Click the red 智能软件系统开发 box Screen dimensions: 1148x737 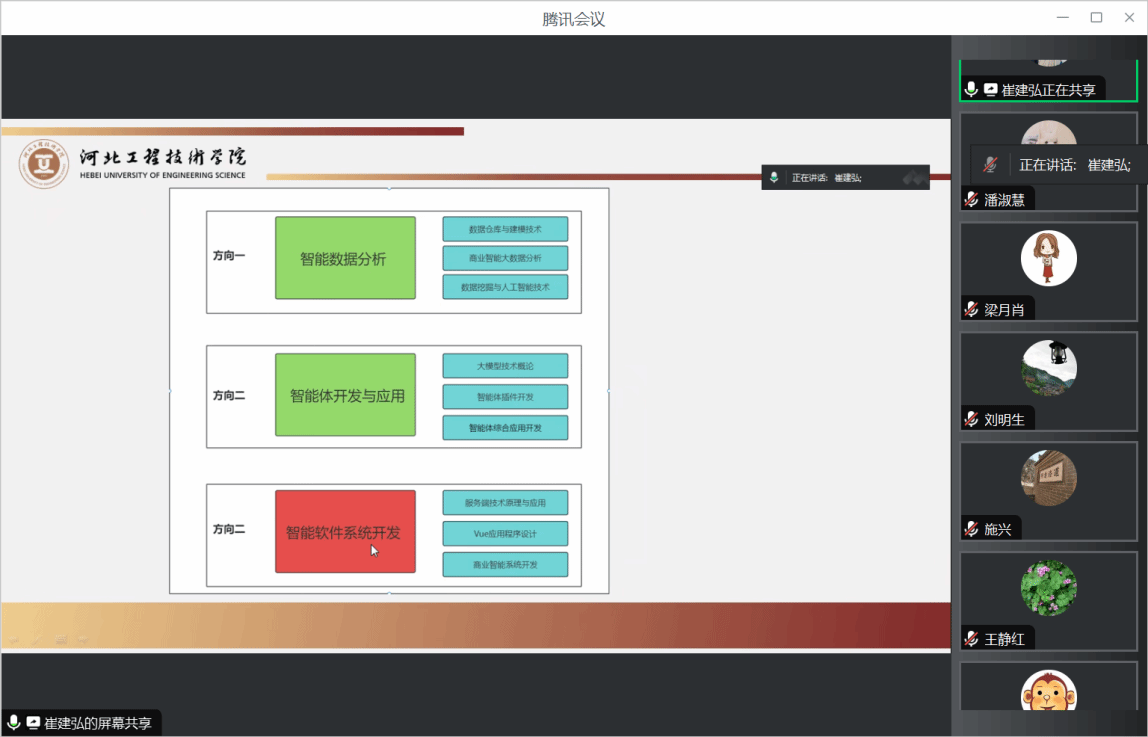(345, 532)
